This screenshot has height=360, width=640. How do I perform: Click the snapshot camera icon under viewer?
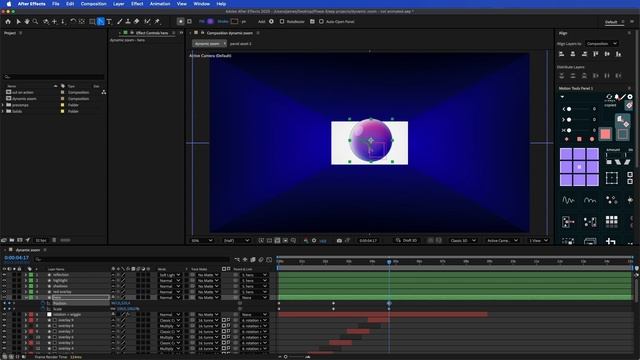[339, 240]
